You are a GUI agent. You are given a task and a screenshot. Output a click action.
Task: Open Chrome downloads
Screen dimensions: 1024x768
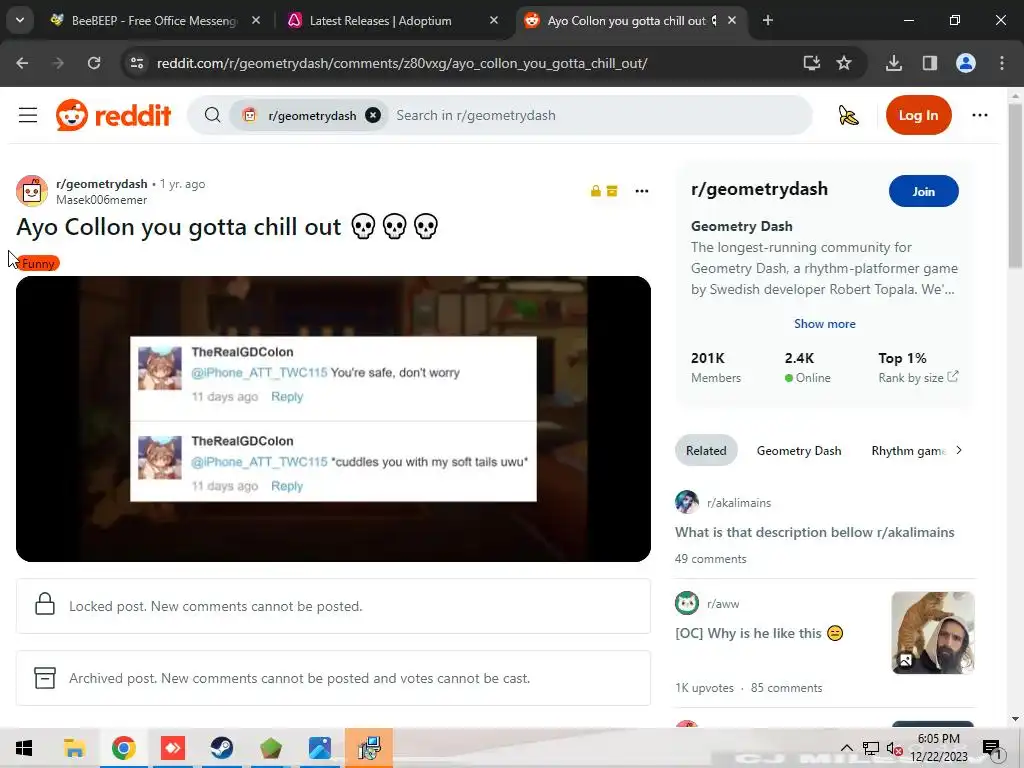[894, 63]
